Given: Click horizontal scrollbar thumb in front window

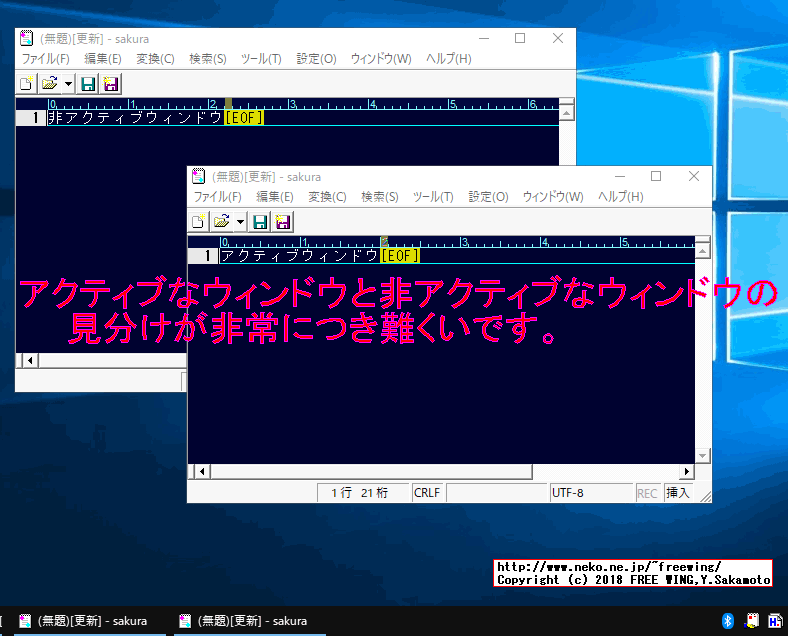Looking at the screenshot, I should coord(371,471).
